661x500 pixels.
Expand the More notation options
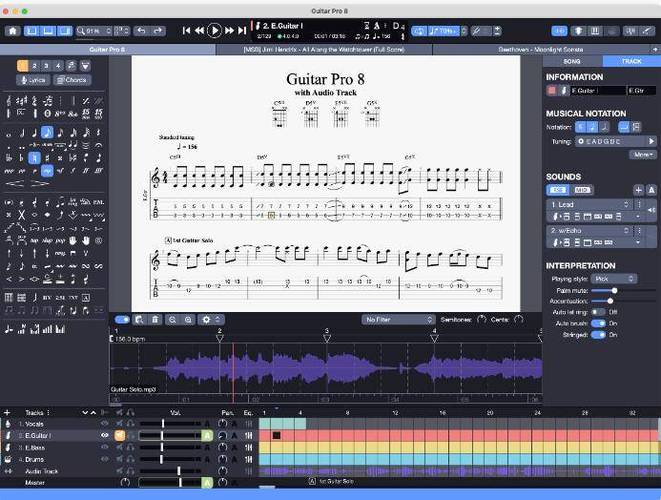point(643,155)
